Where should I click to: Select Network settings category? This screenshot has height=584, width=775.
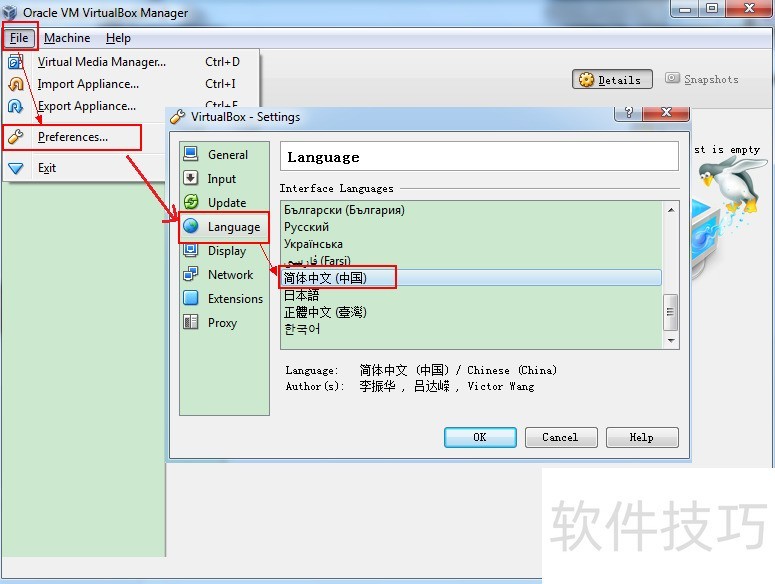pyautogui.click(x=224, y=275)
